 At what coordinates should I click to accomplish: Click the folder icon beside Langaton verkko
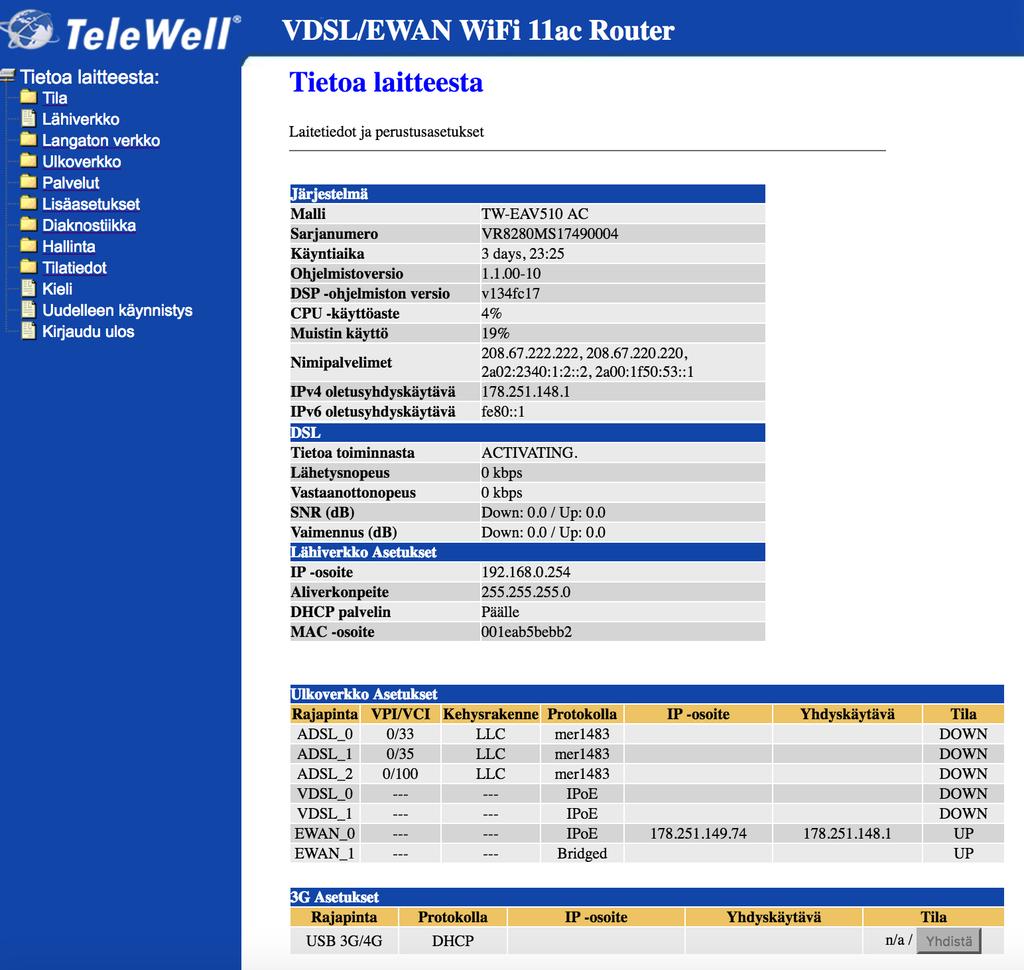pyautogui.click(x=28, y=140)
